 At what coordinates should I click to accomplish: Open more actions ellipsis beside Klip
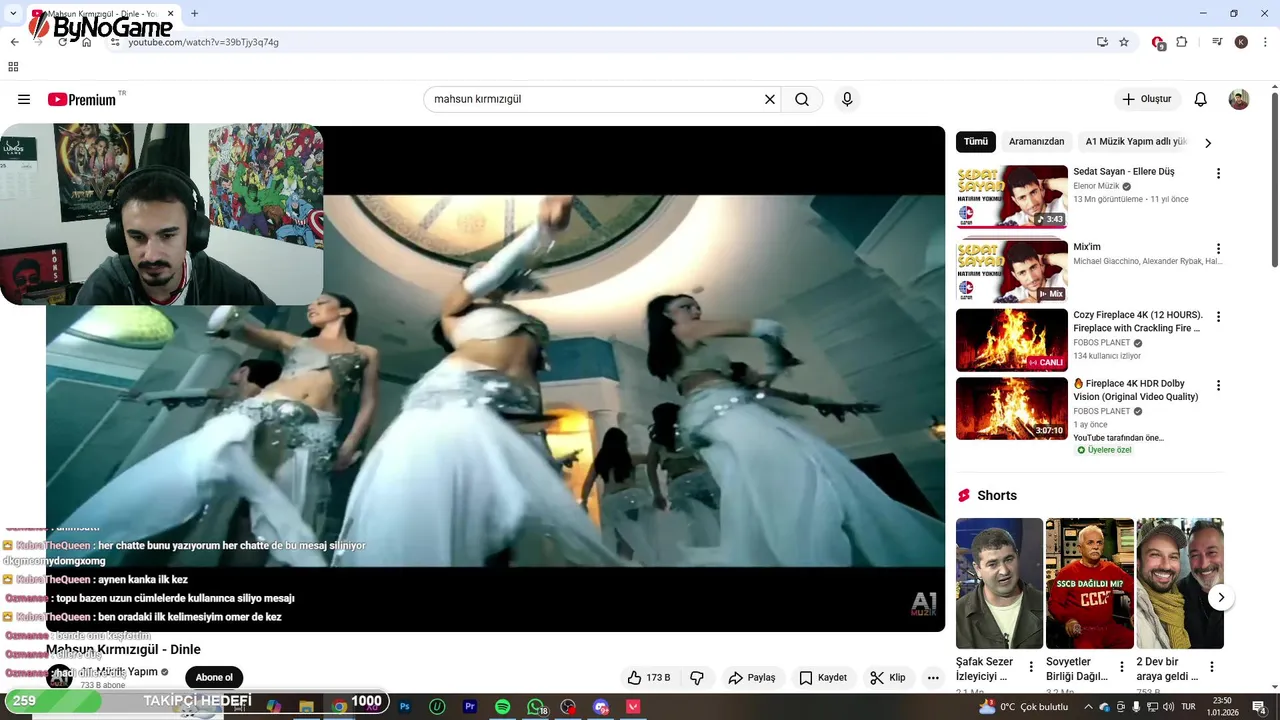(933, 677)
